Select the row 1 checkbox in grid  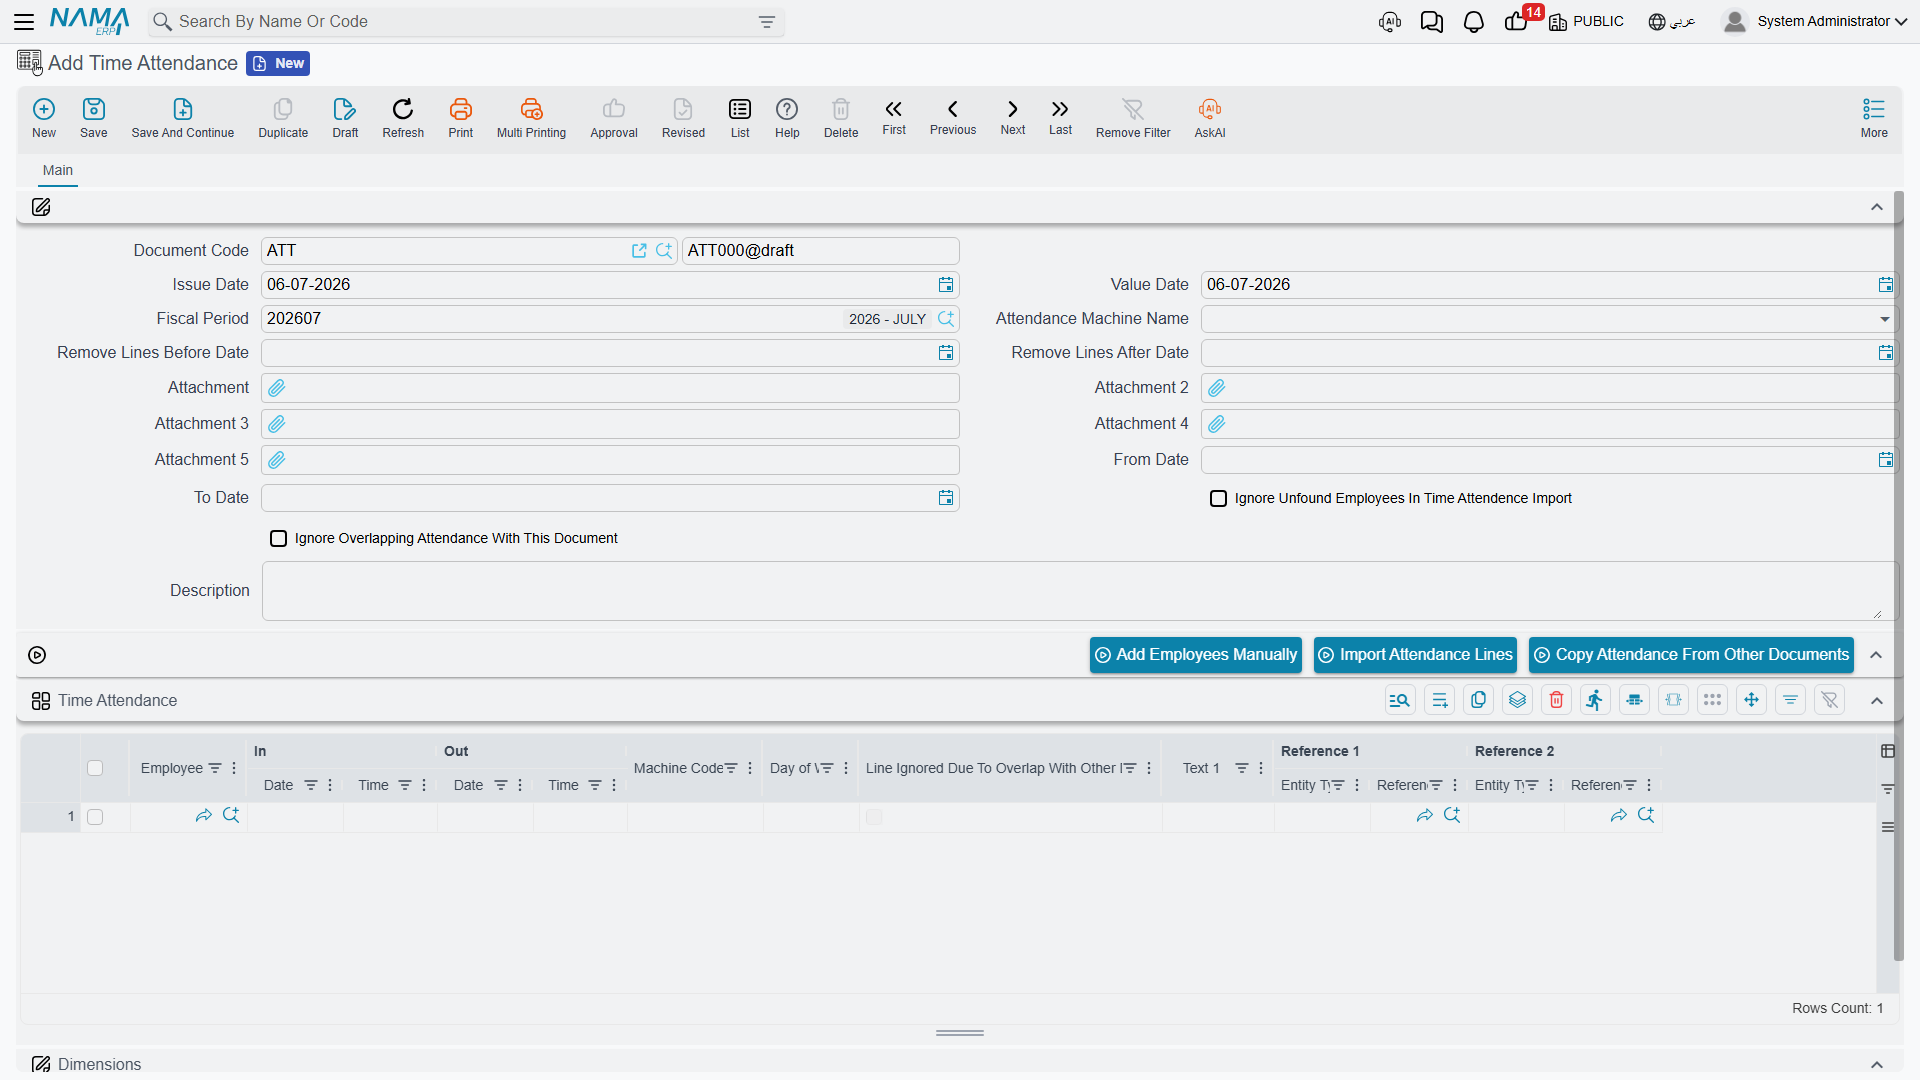tap(95, 817)
